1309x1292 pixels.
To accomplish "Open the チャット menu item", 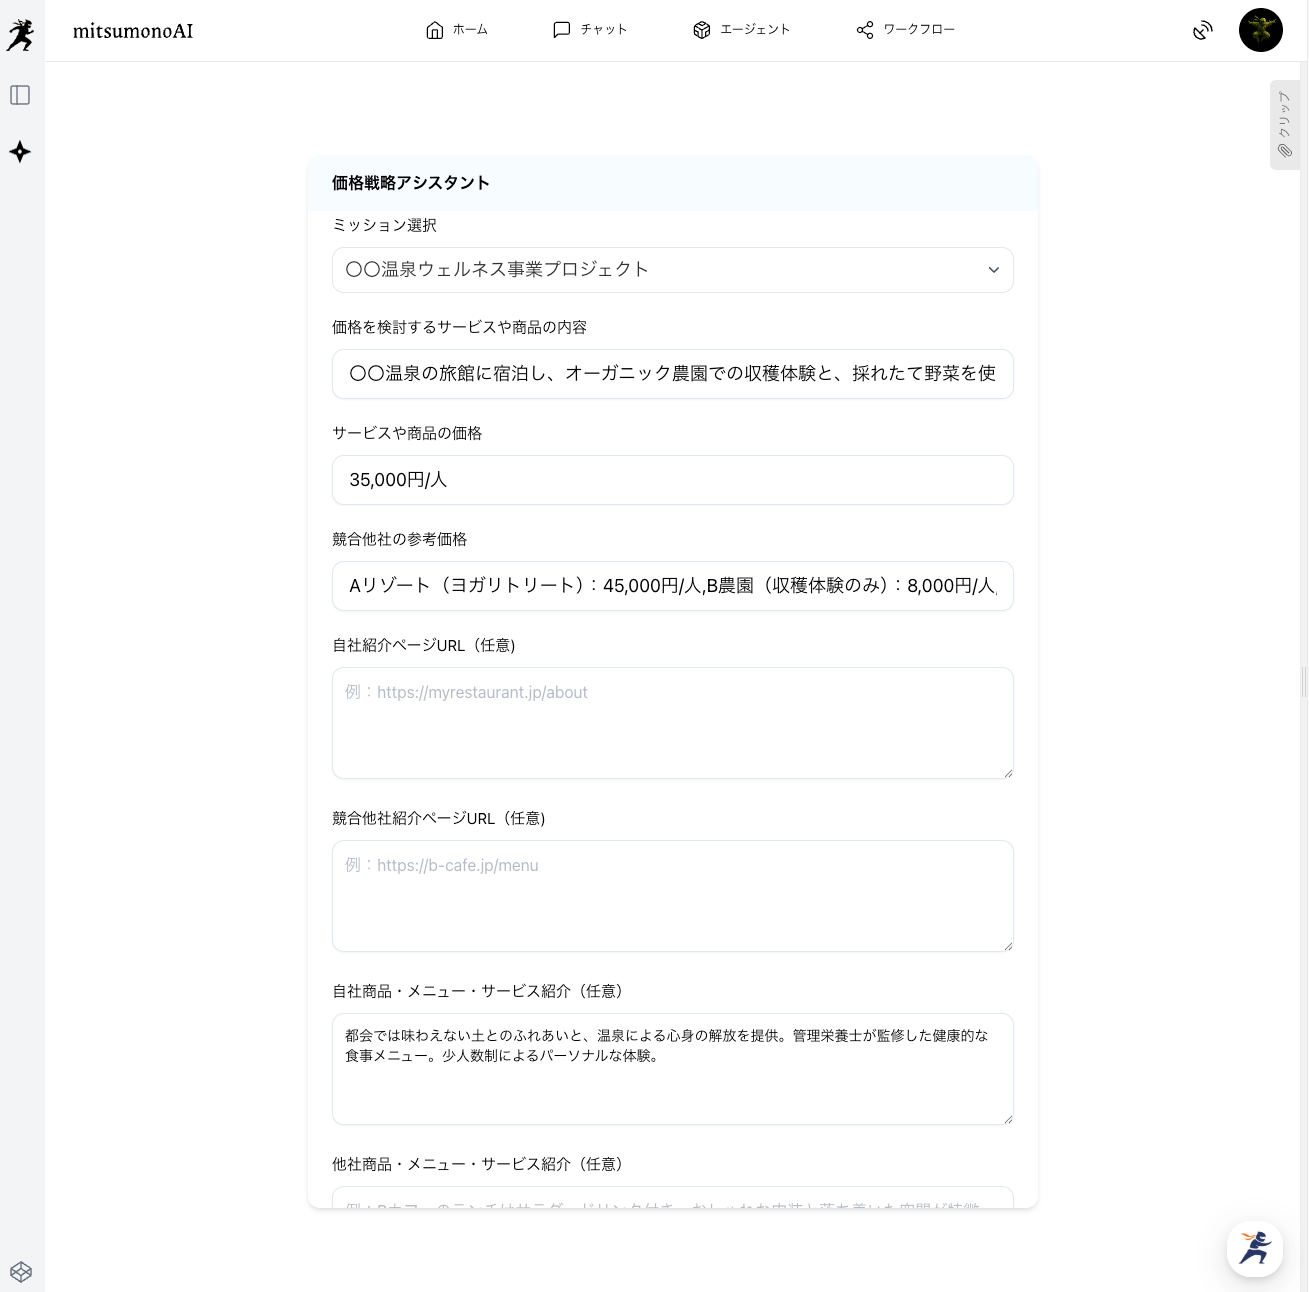I will click(x=590, y=30).
